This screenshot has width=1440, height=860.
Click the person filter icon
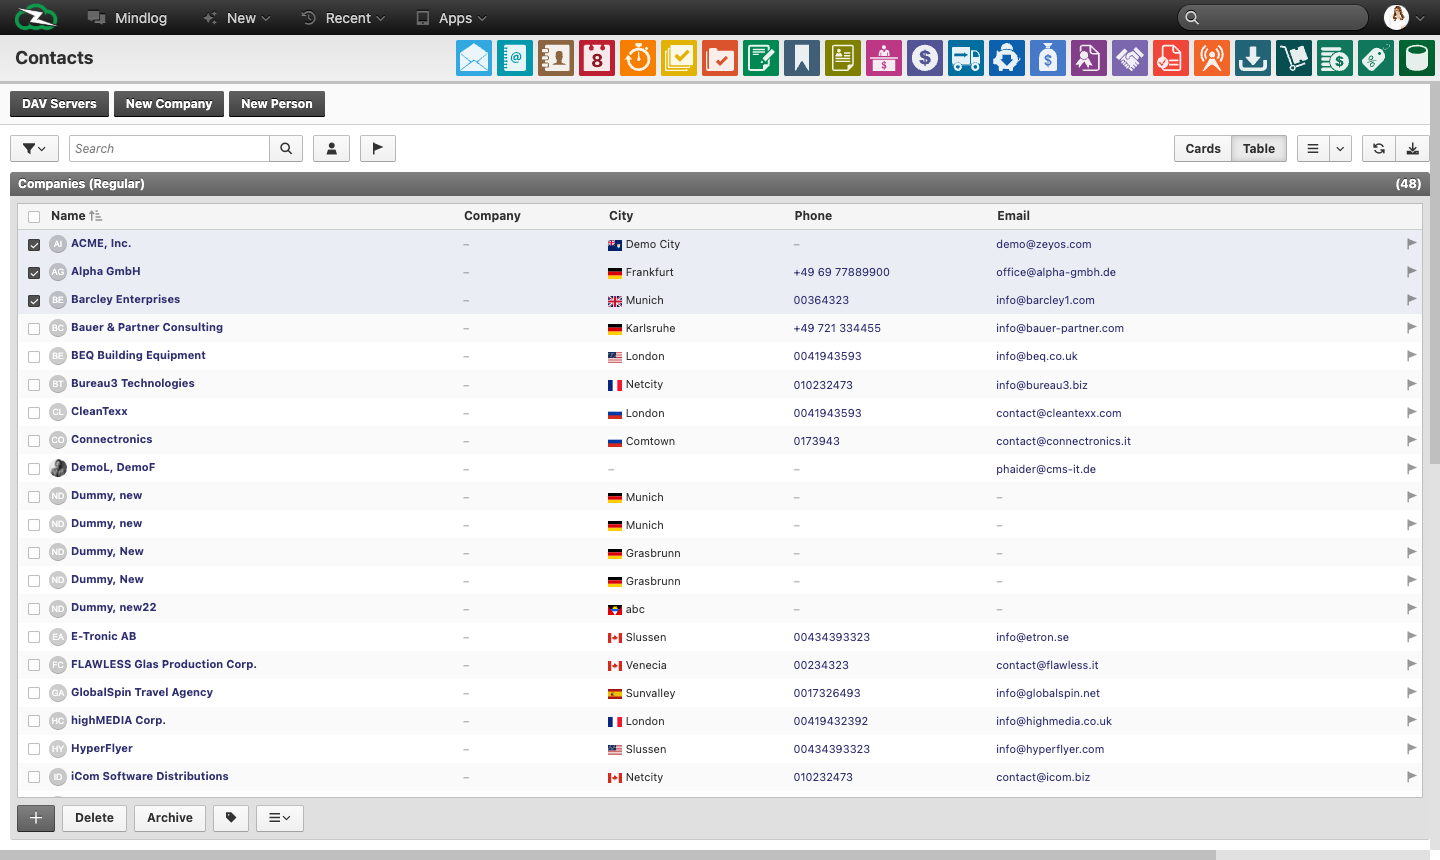click(x=331, y=149)
